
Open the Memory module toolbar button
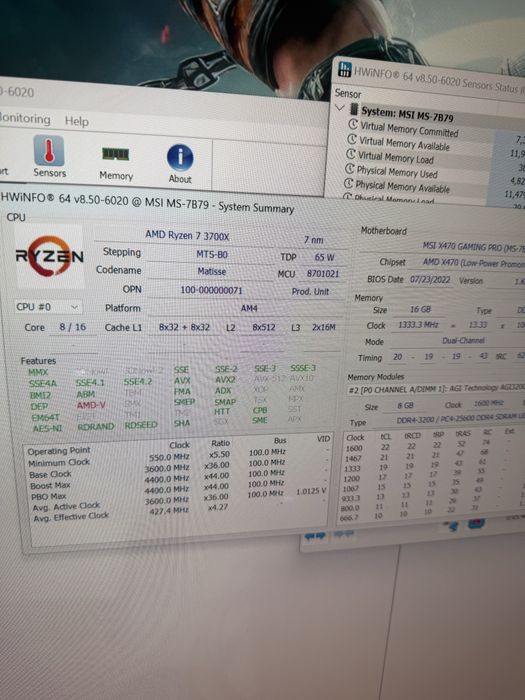click(116, 163)
